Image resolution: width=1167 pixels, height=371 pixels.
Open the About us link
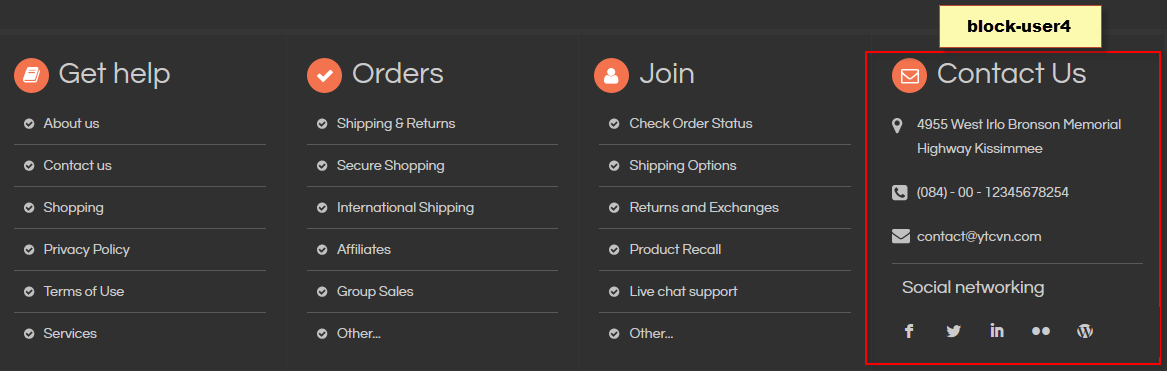click(x=71, y=124)
